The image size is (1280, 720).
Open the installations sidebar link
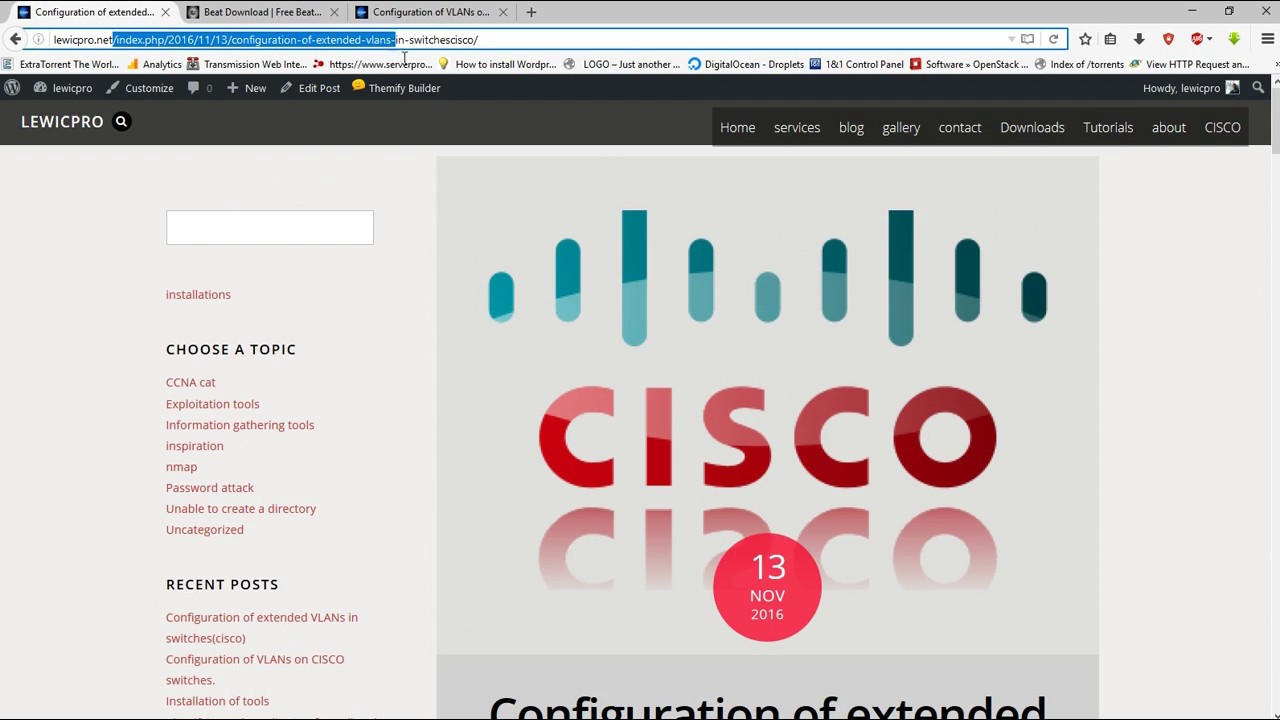click(x=198, y=295)
